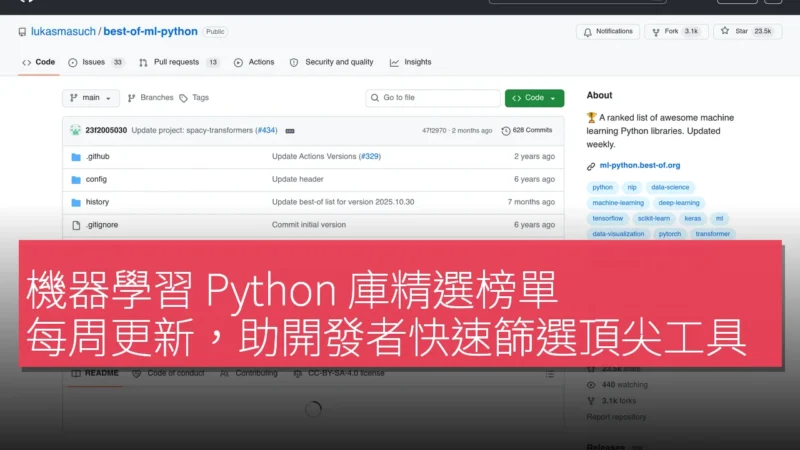Click the Star count 23.5k badge
This screenshot has width=800, height=450.
(763, 32)
